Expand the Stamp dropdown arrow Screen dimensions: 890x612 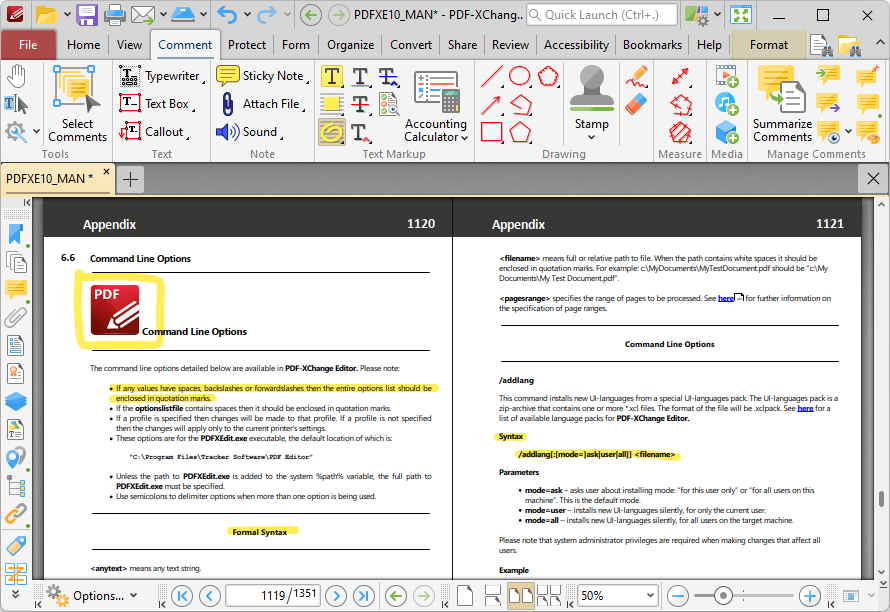(591, 137)
